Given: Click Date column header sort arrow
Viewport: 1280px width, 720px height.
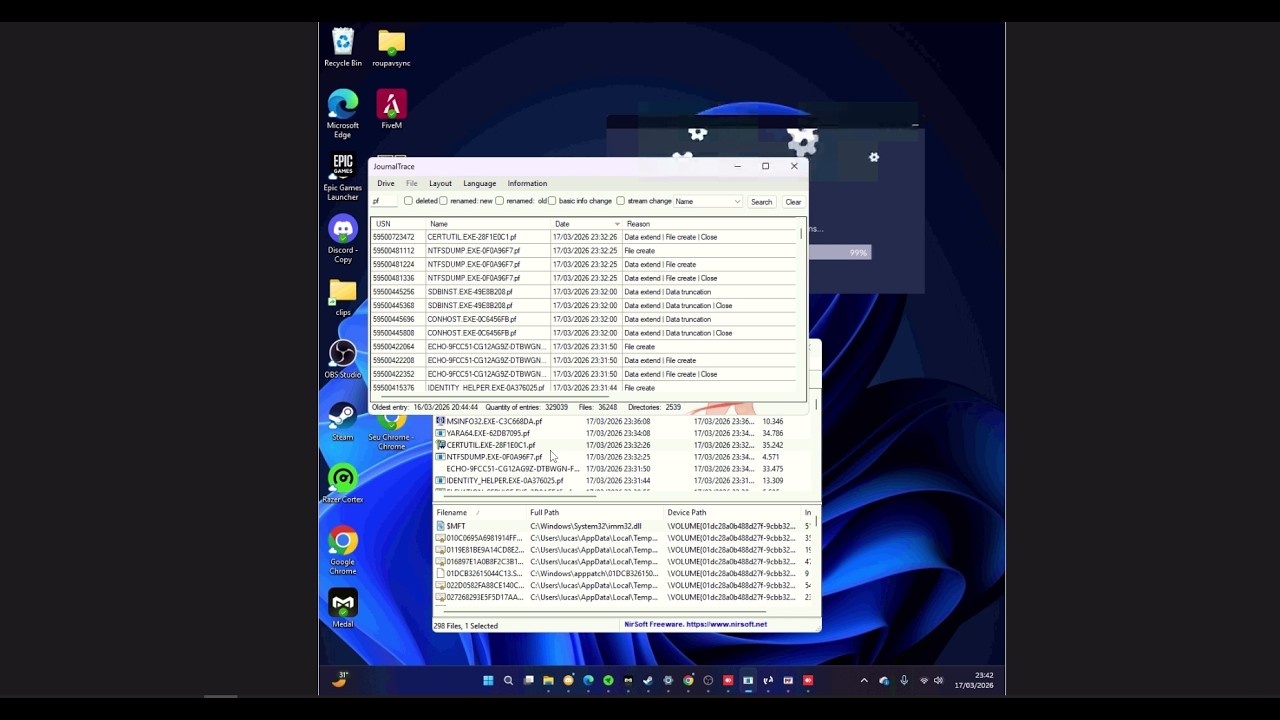Looking at the screenshot, I should tap(617, 224).
